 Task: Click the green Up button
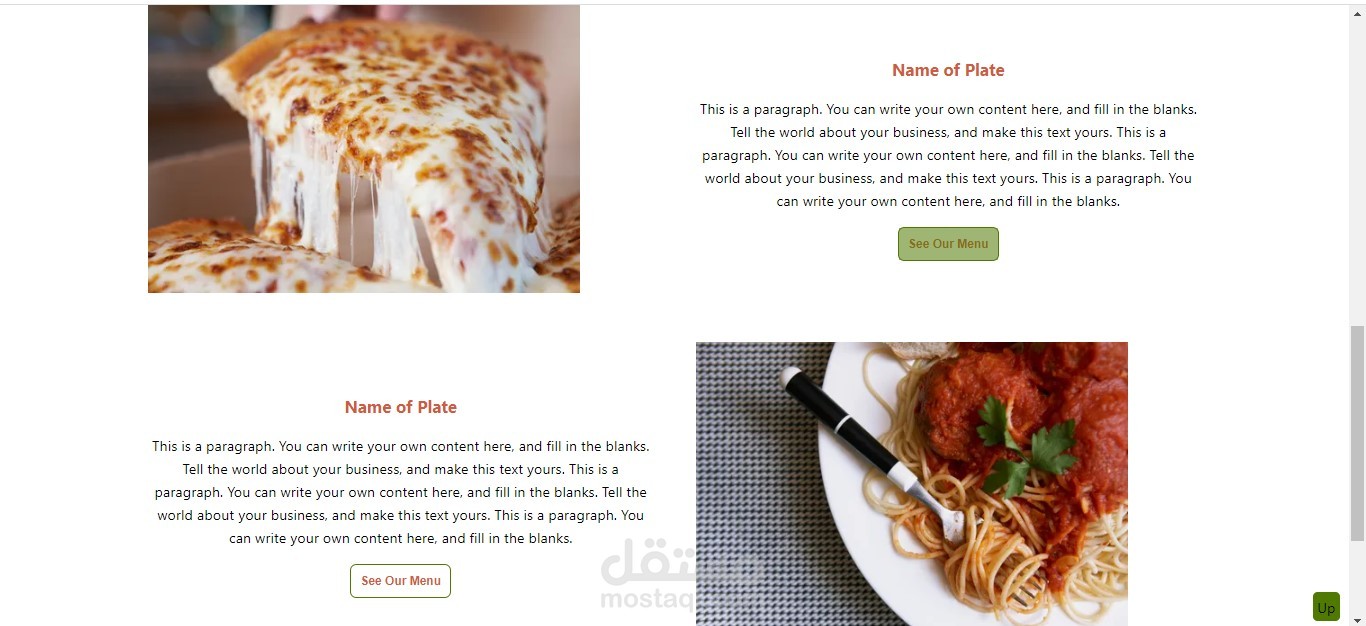pyautogui.click(x=1326, y=607)
